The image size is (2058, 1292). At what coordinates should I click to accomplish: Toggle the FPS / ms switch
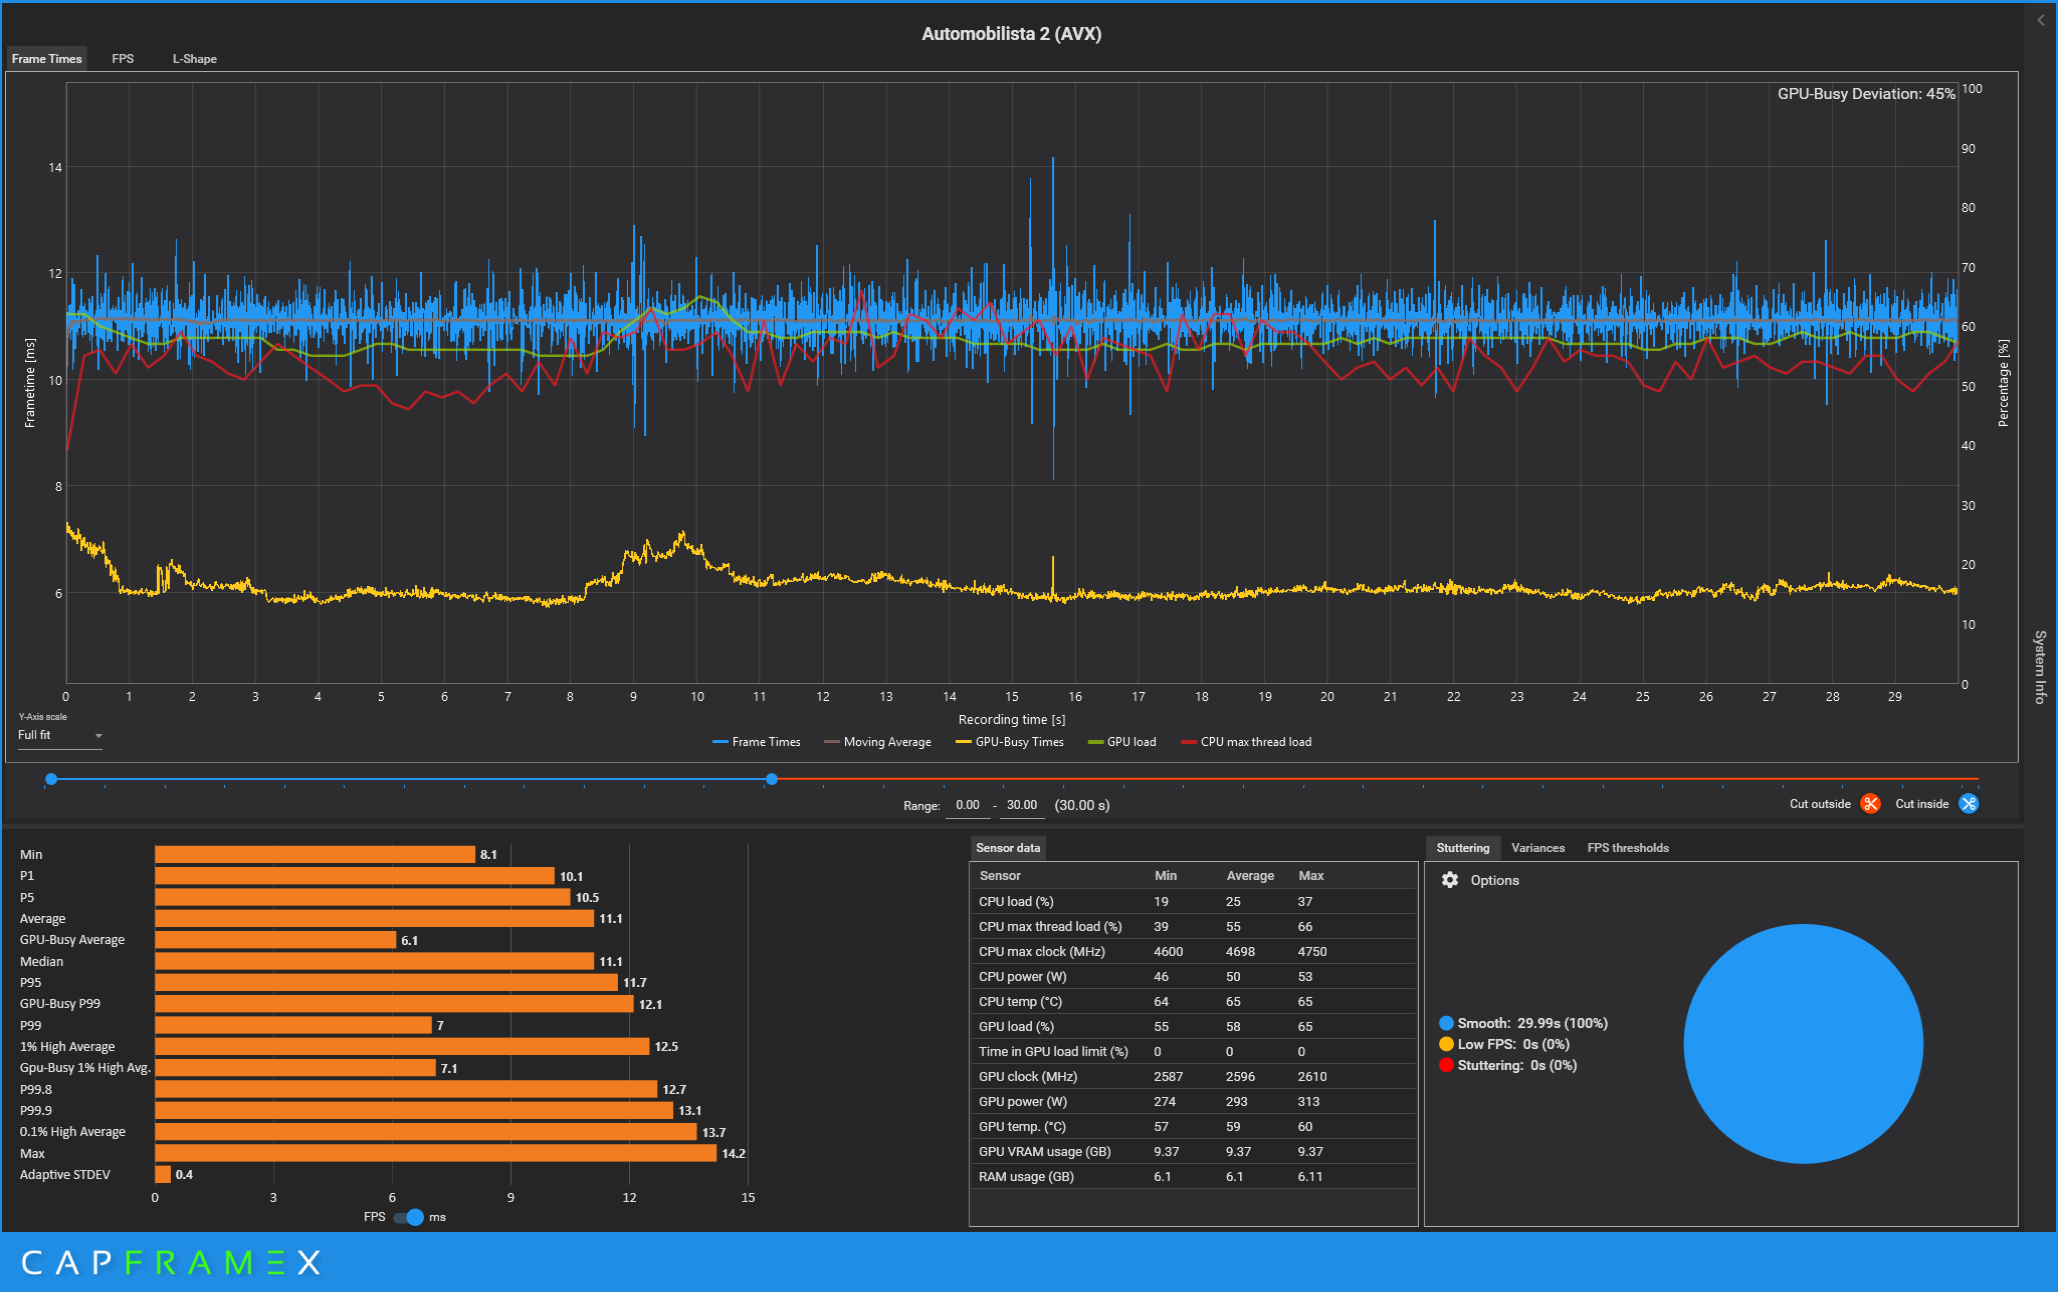pos(409,1217)
